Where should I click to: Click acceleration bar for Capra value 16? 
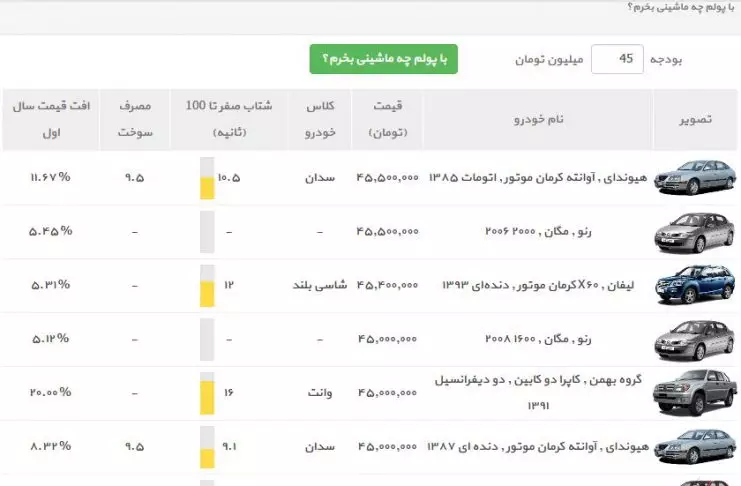207,393
